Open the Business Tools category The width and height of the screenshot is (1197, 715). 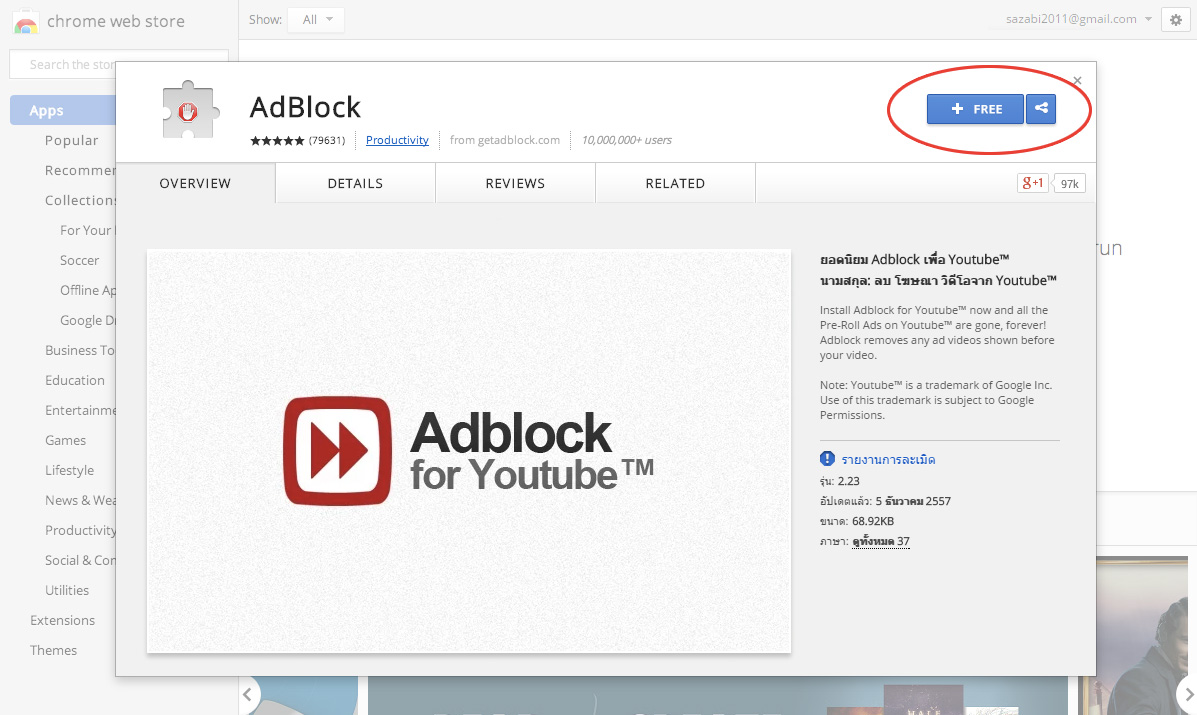point(79,350)
